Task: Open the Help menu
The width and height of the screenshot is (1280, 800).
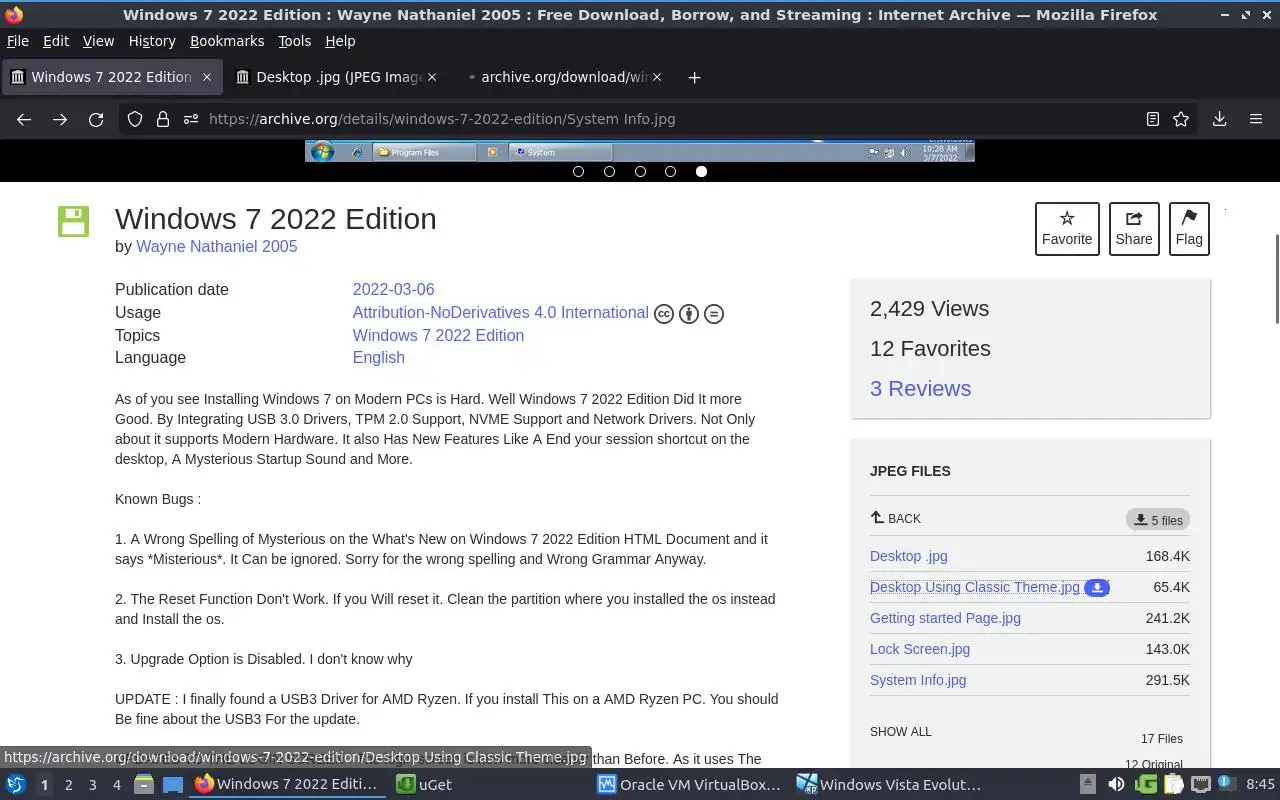Action: point(340,41)
